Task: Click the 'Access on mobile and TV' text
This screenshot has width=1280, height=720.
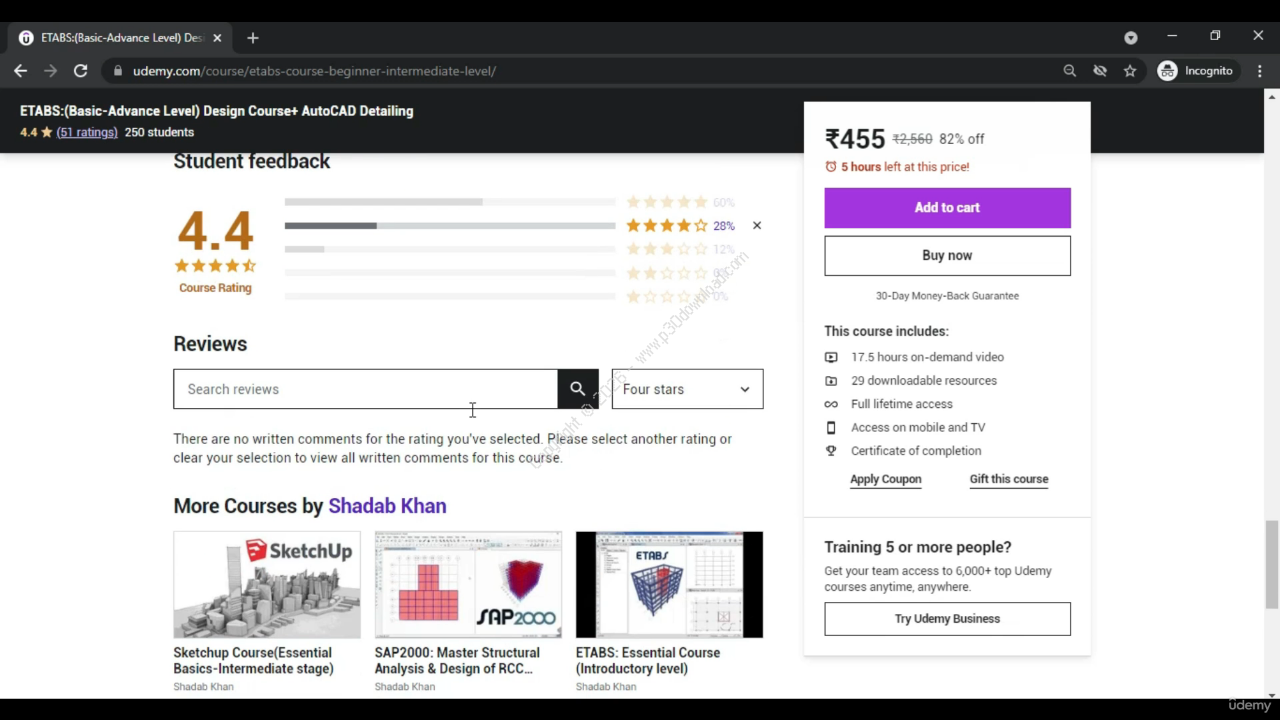Action: tap(918, 428)
